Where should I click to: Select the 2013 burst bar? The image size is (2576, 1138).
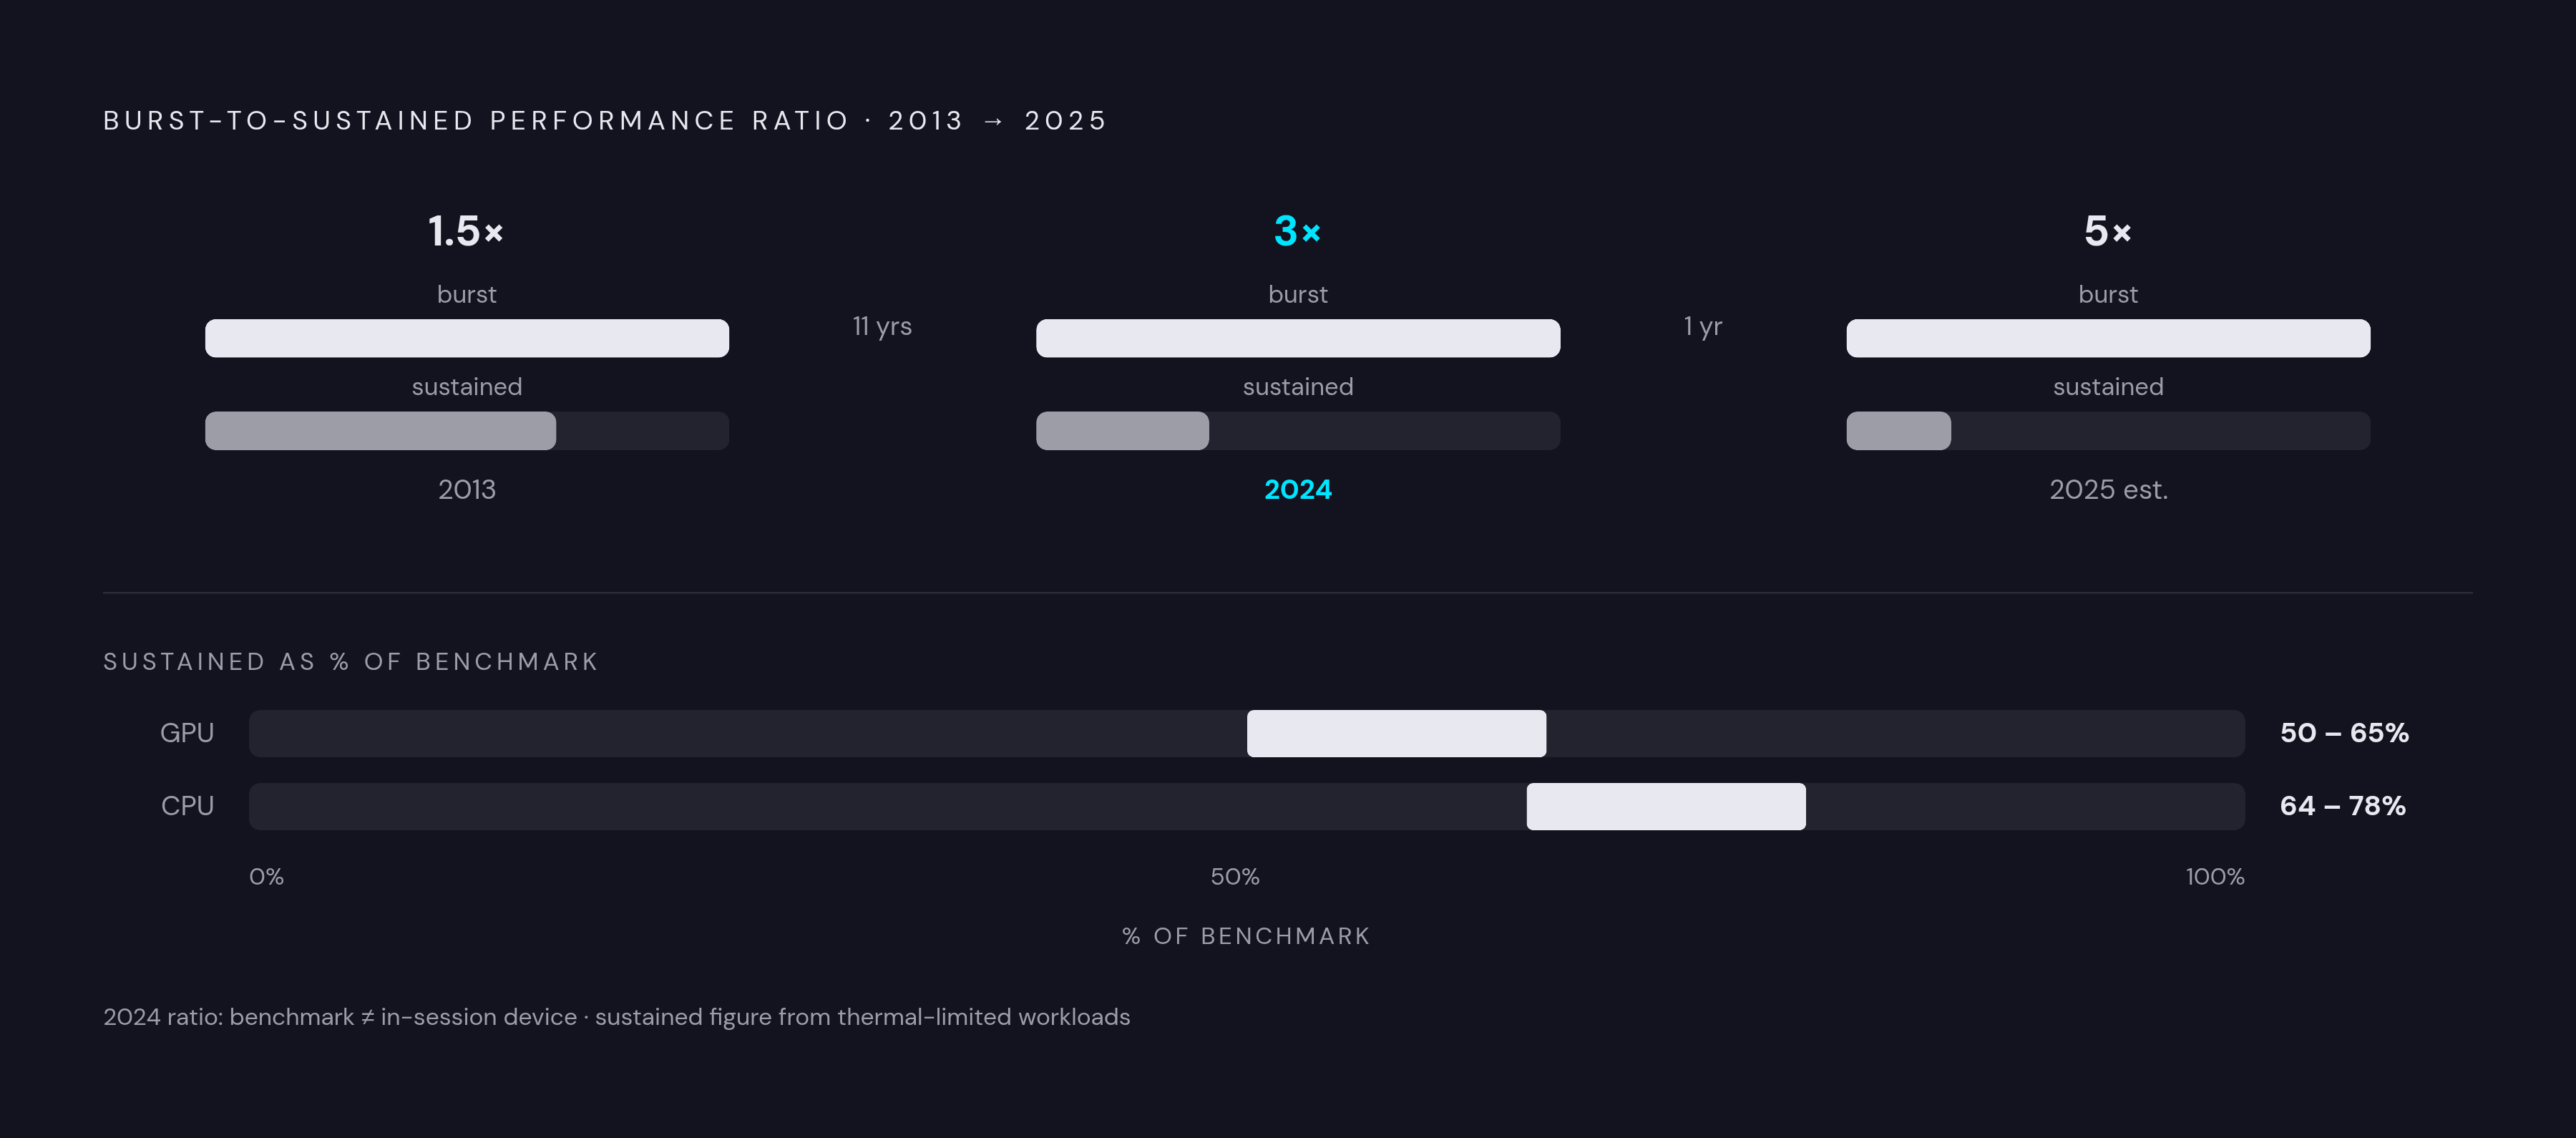(467, 338)
